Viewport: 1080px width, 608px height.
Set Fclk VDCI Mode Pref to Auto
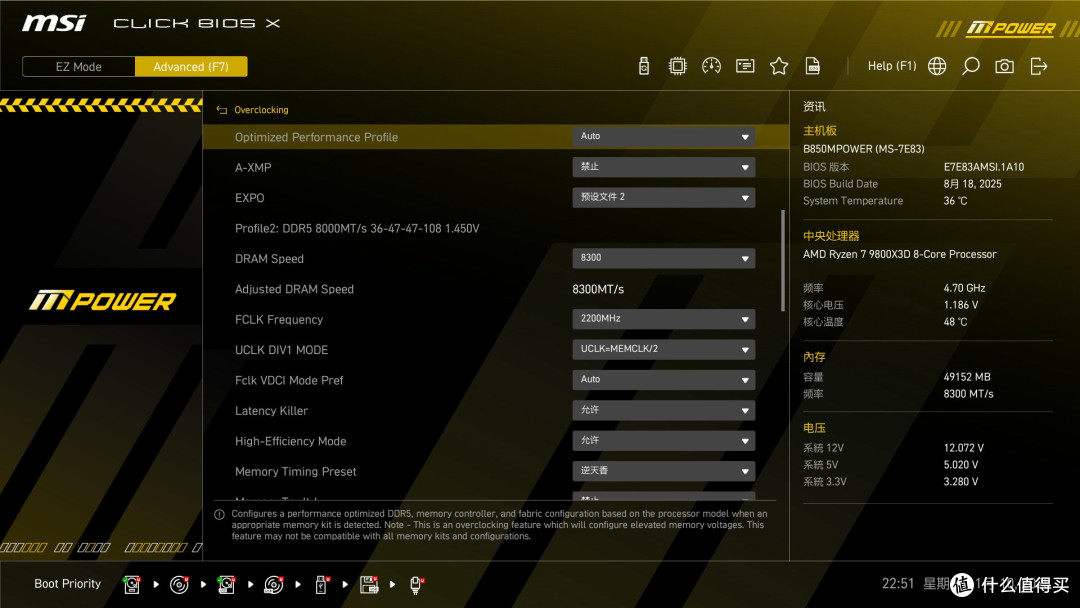(663, 379)
